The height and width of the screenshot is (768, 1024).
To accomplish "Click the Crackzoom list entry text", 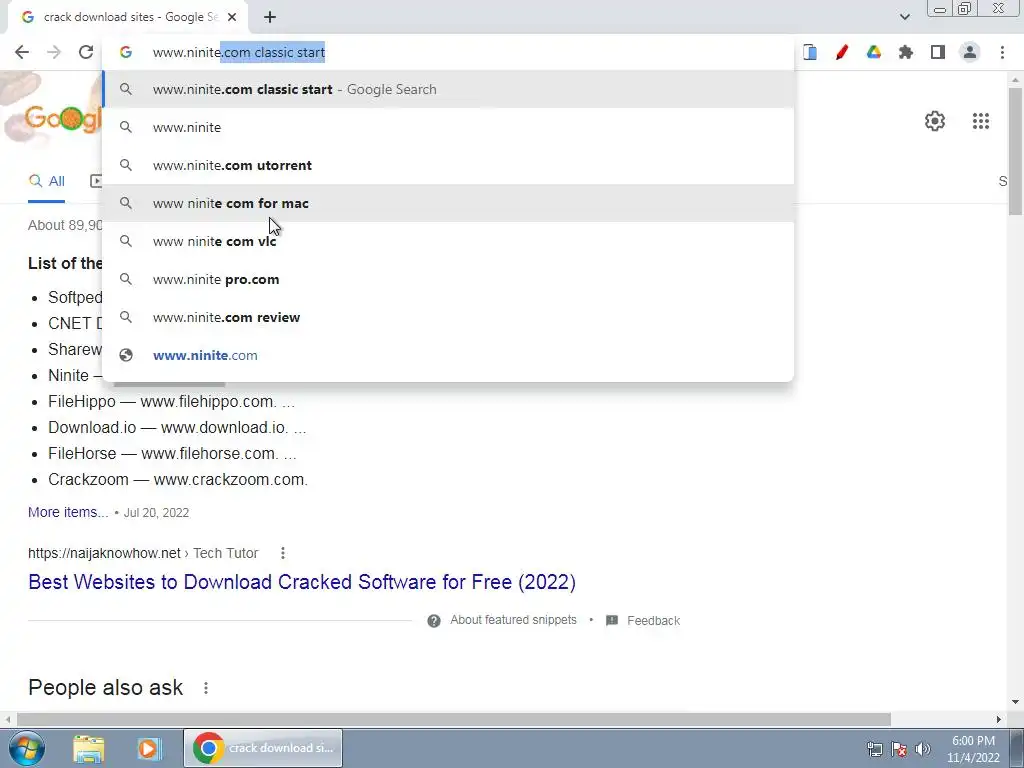I will coord(178,480).
